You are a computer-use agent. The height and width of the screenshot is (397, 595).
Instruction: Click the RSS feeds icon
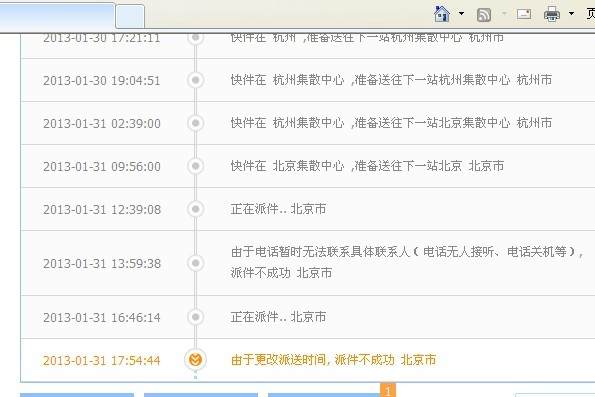coord(484,15)
